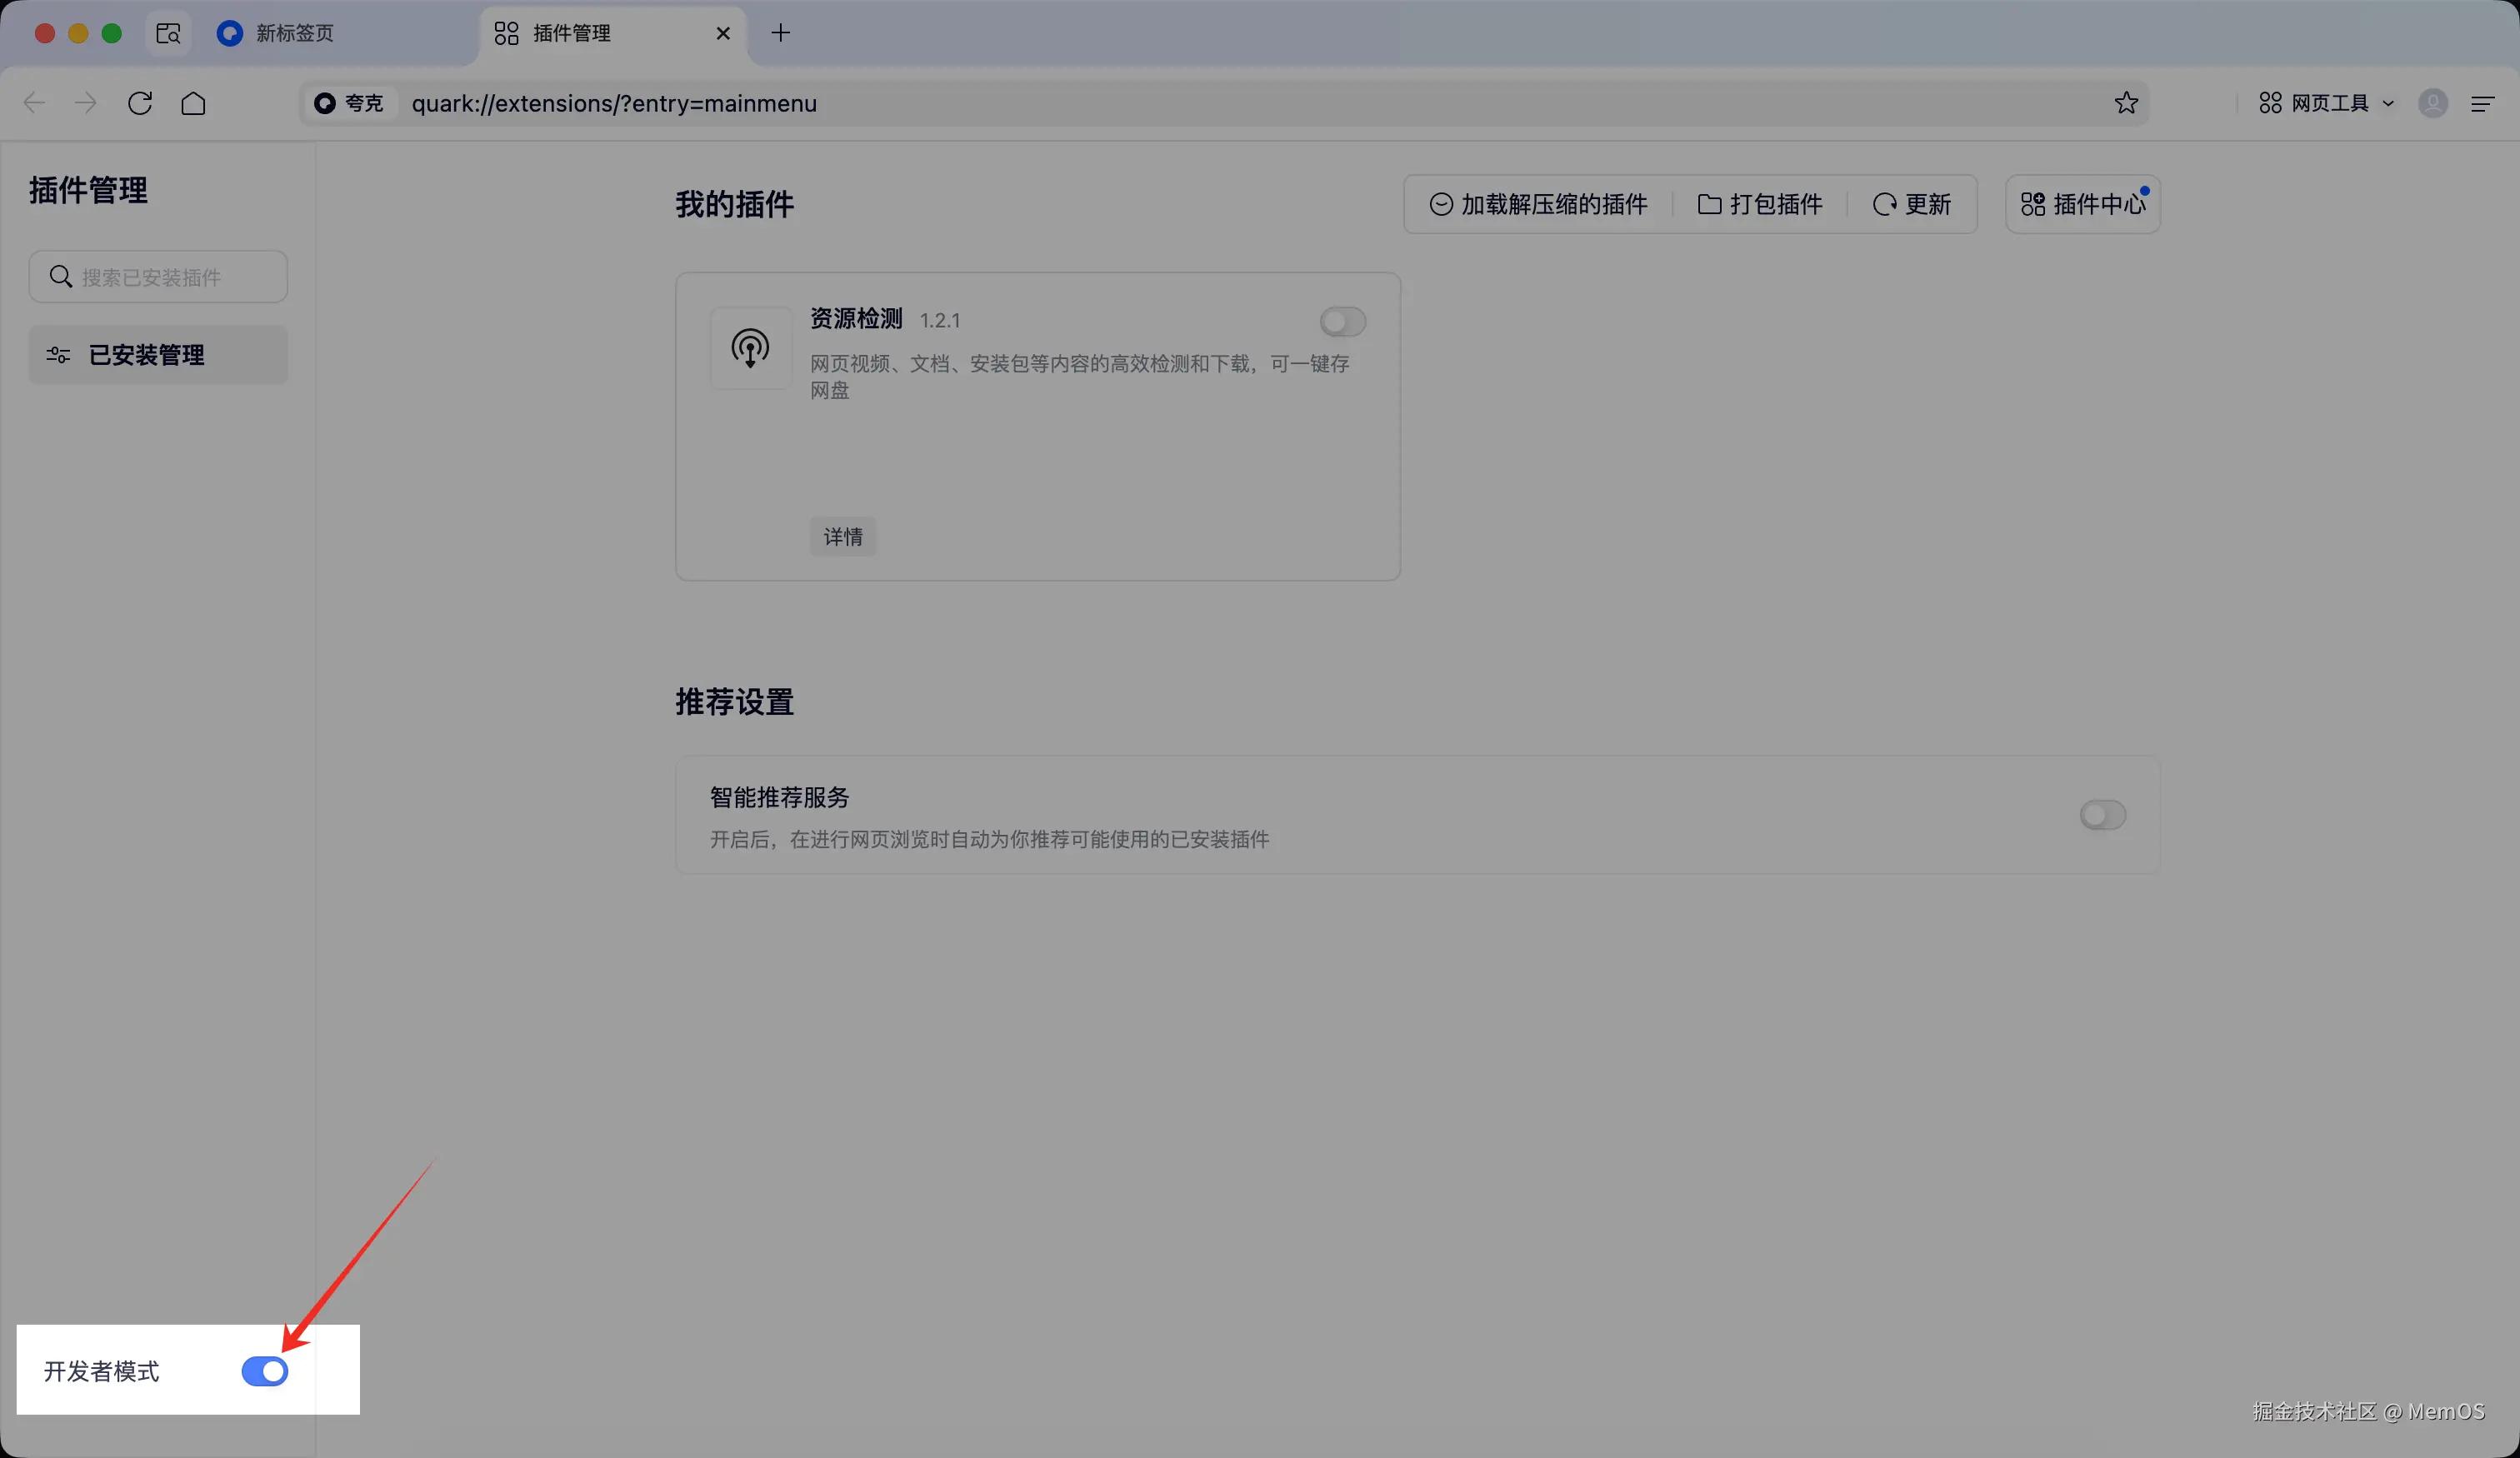
Task: Open the tab search icon
Action: [168, 33]
